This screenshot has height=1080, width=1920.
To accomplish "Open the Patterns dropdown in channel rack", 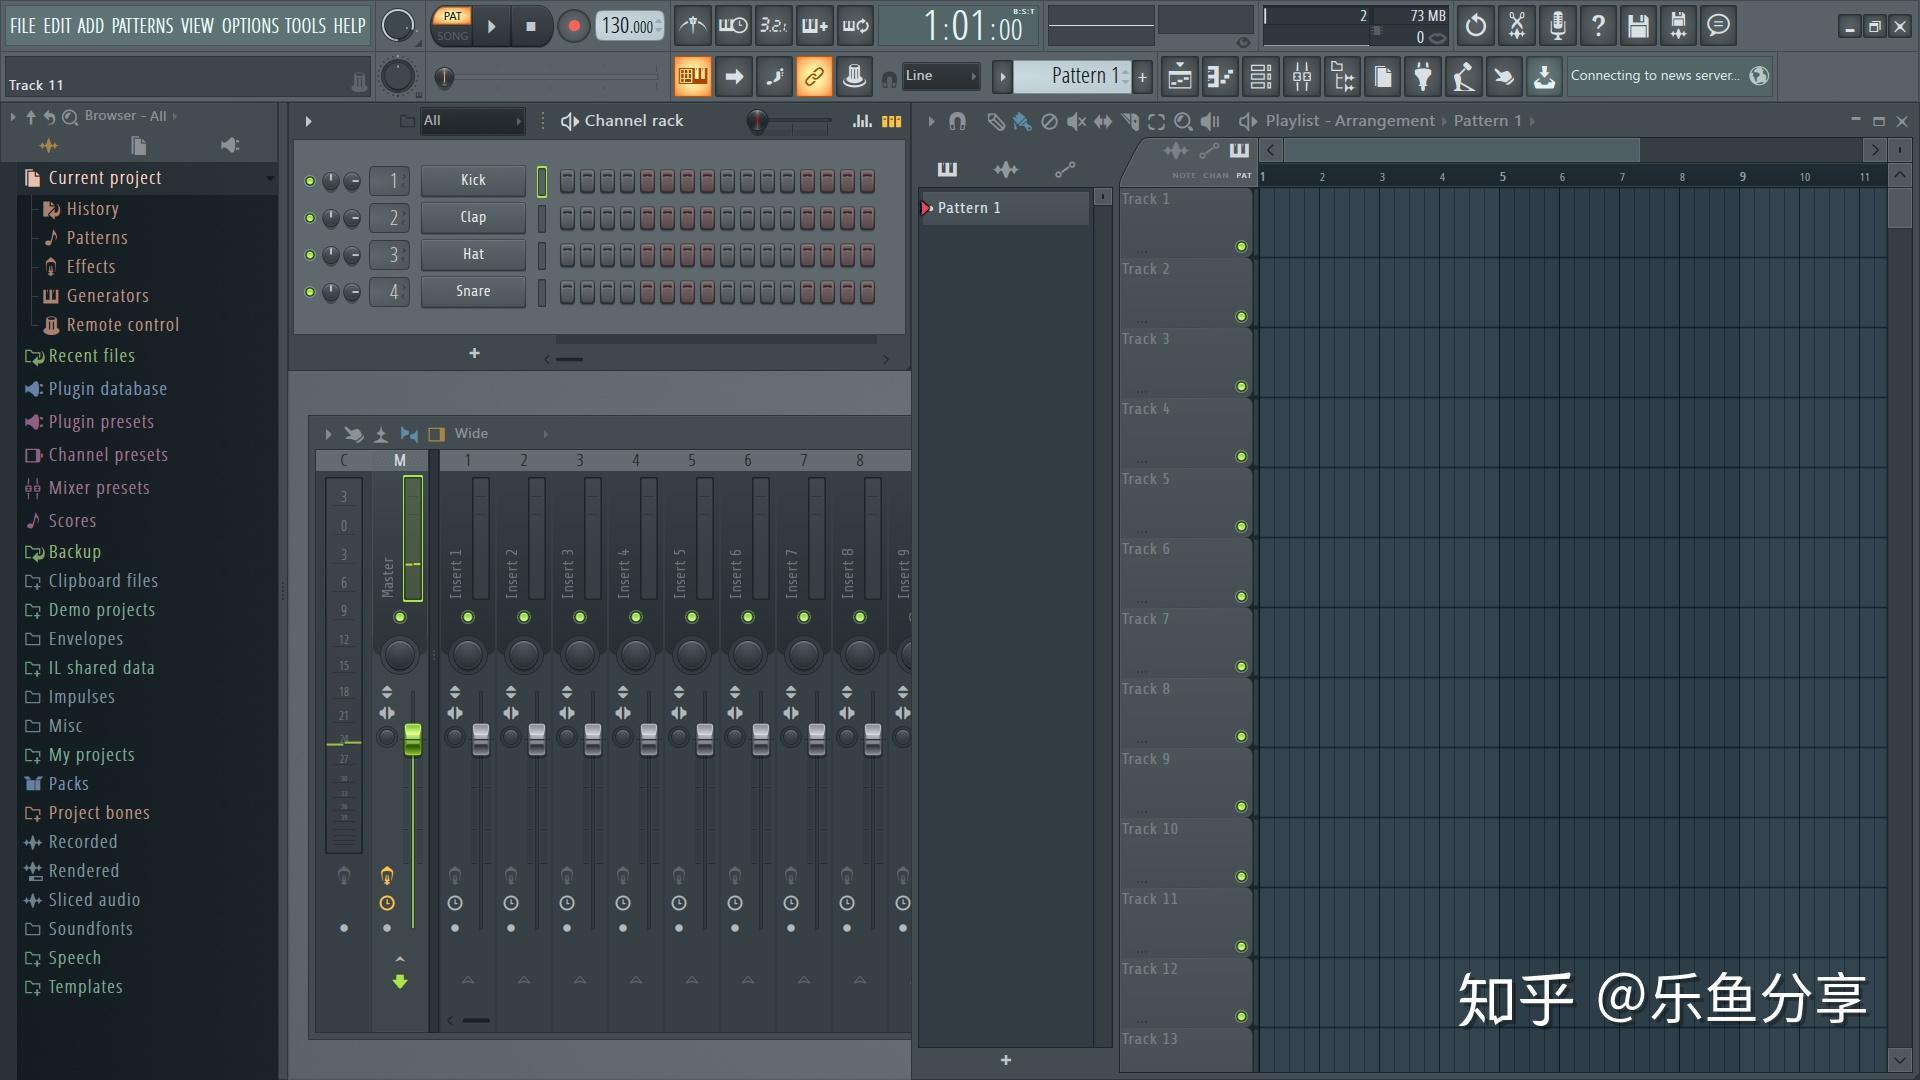I will tap(467, 120).
